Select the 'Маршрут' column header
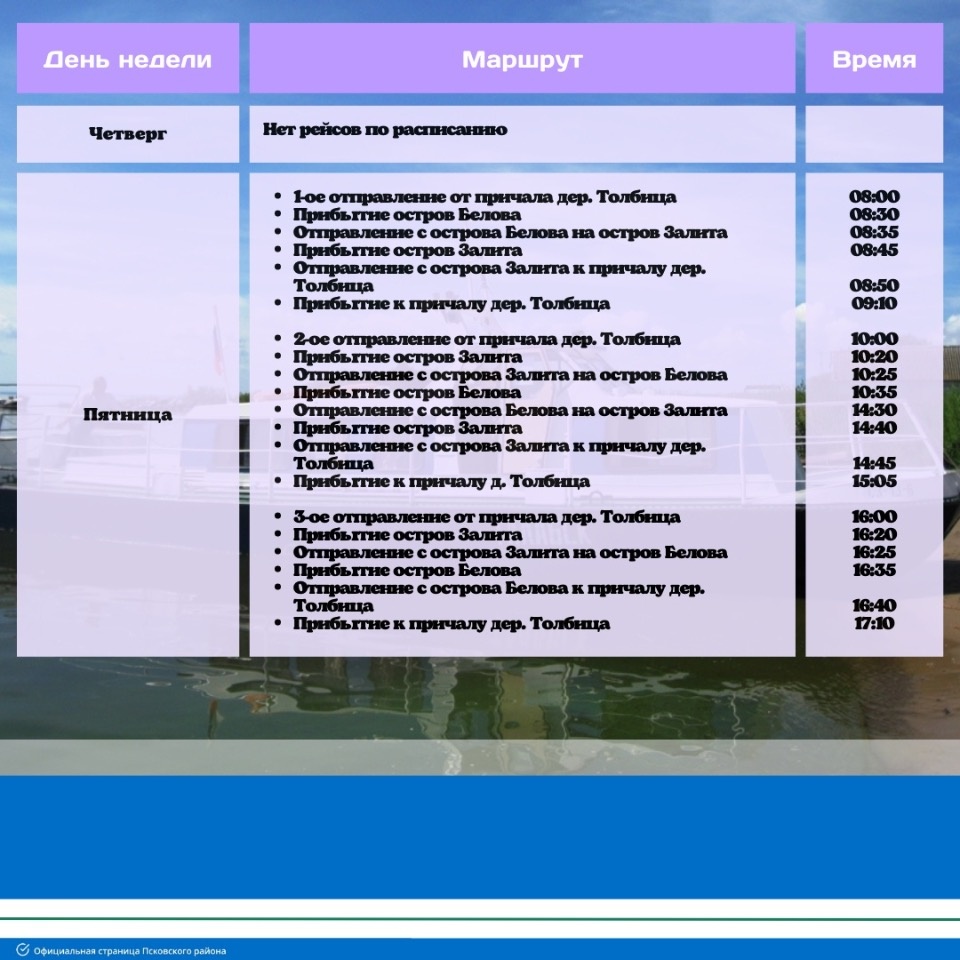Image resolution: width=960 pixels, height=960 pixels. point(524,60)
